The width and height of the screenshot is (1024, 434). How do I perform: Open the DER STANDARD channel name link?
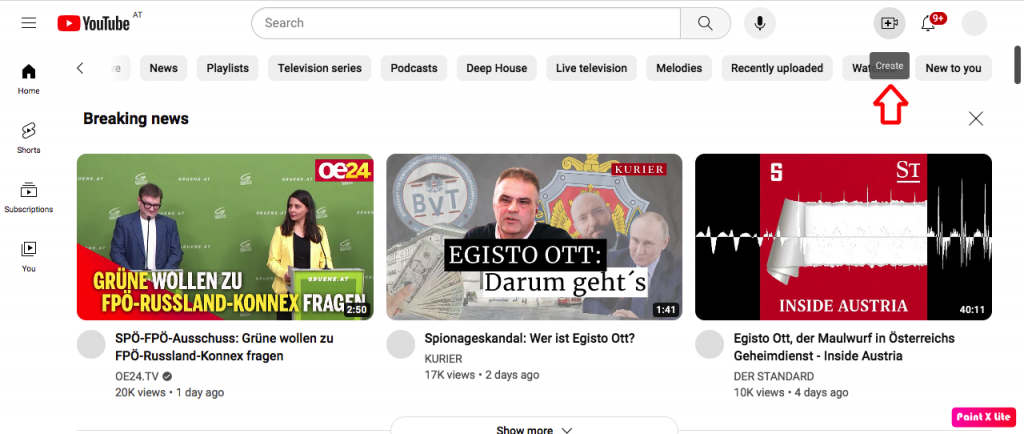pos(774,377)
